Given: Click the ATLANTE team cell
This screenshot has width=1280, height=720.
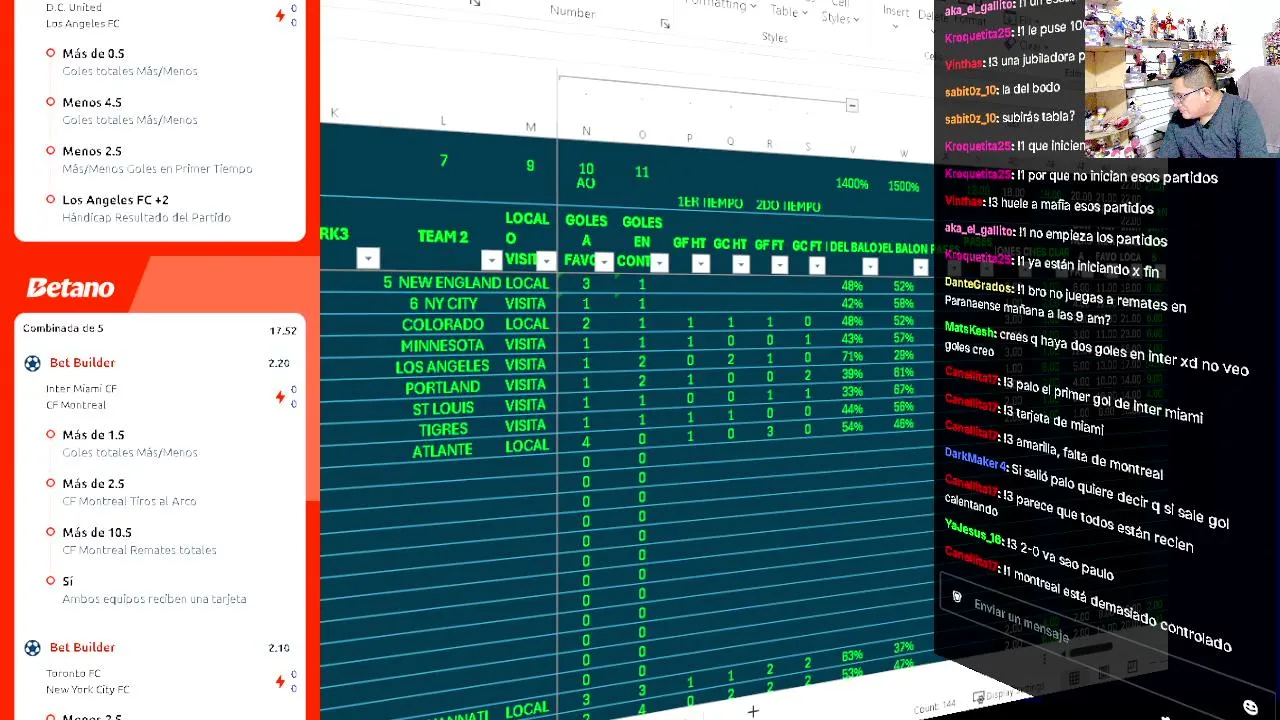Looking at the screenshot, I should coord(442,451).
